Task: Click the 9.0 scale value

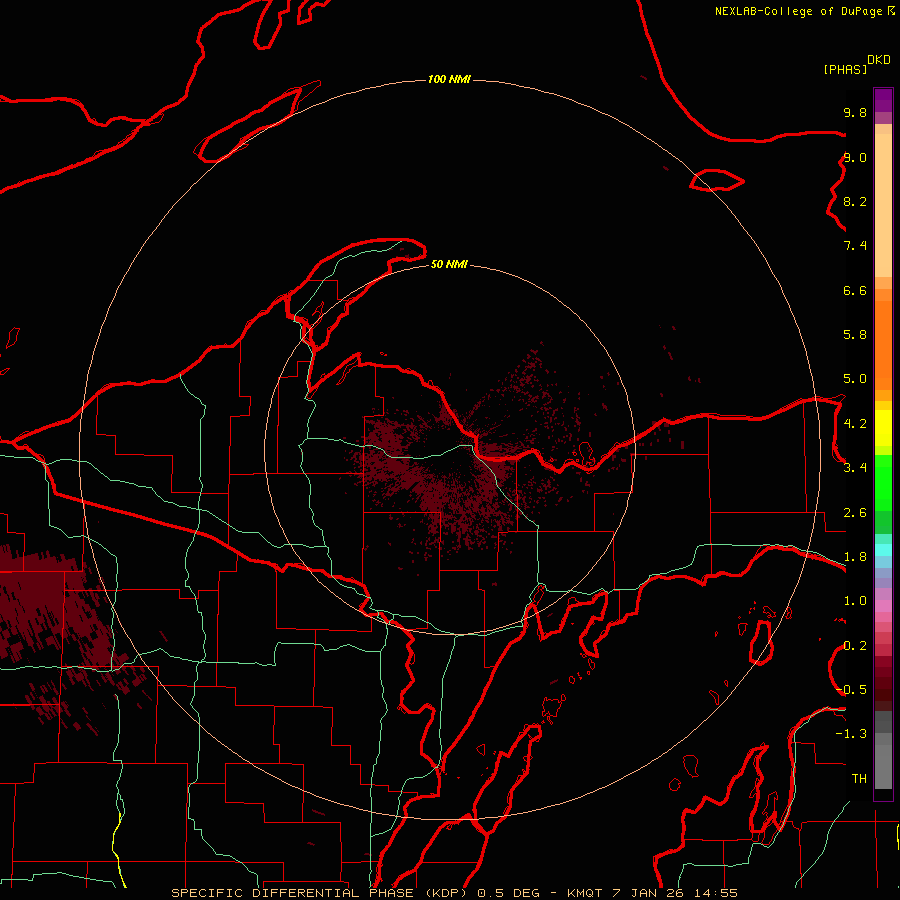Action: click(x=855, y=157)
